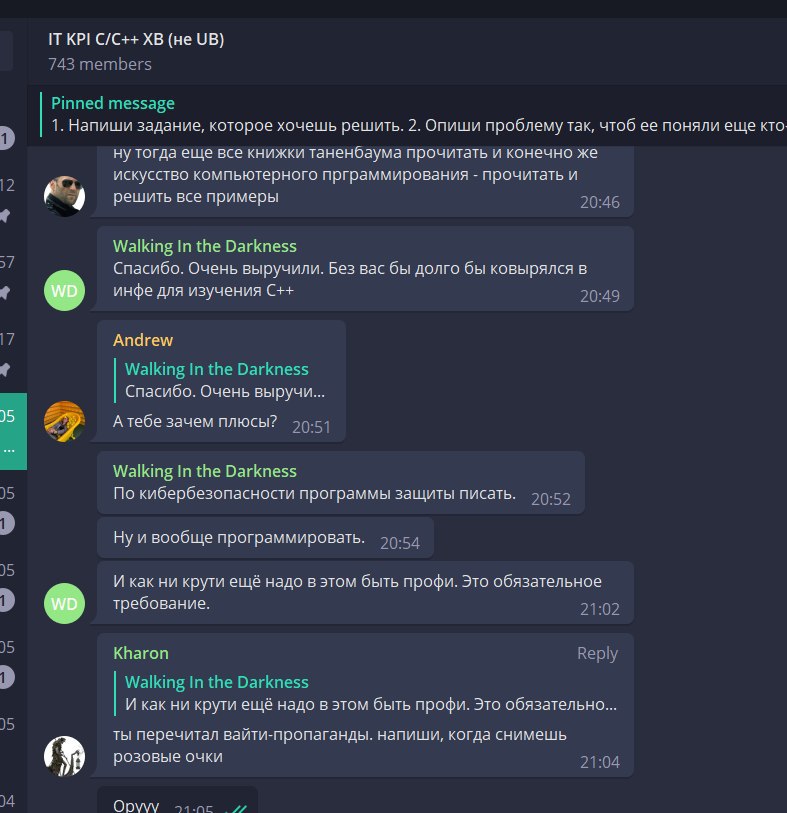Click the Andrew sender name
Image resolution: width=787 pixels, height=813 pixels.
(143, 340)
